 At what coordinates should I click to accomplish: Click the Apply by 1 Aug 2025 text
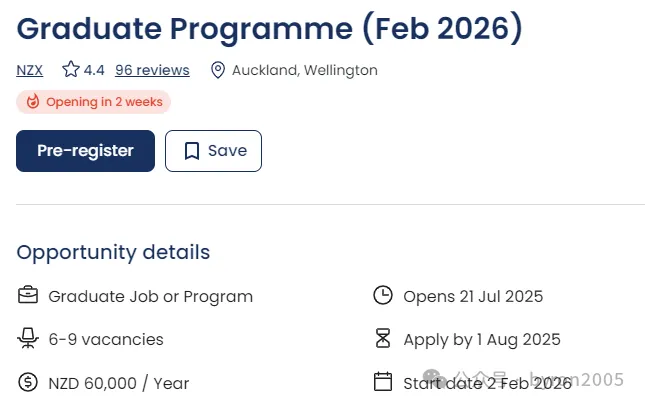tap(482, 340)
